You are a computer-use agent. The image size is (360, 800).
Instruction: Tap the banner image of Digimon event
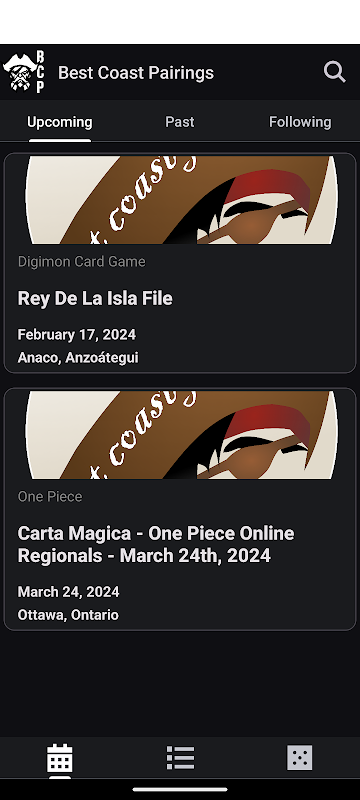point(180,199)
